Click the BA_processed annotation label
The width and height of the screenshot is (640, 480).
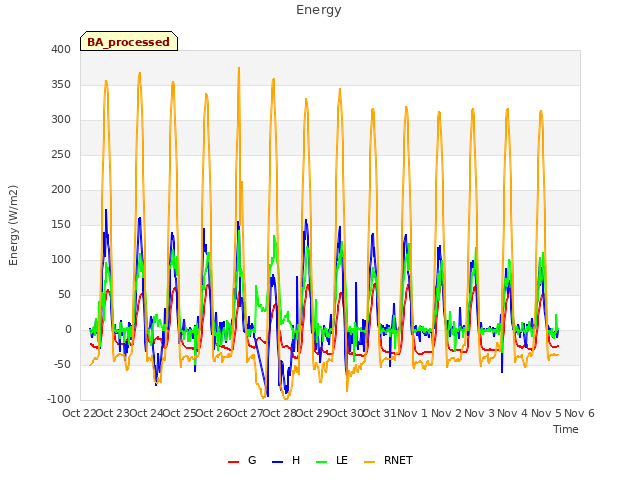click(x=129, y=42)
